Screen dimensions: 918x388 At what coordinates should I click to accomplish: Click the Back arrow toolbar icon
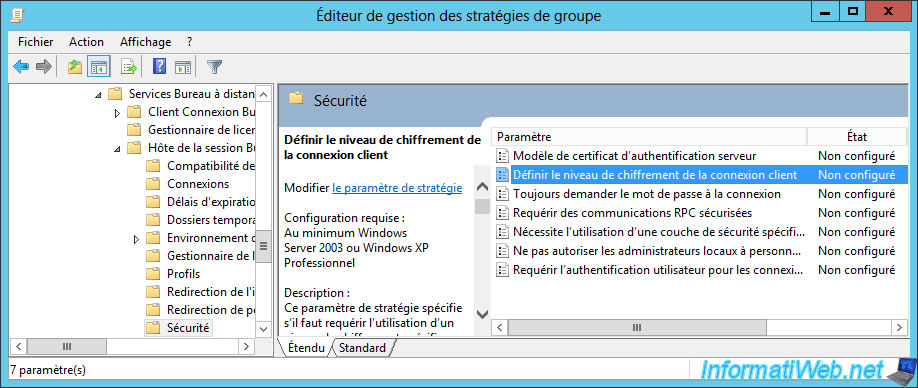(21, 67)
